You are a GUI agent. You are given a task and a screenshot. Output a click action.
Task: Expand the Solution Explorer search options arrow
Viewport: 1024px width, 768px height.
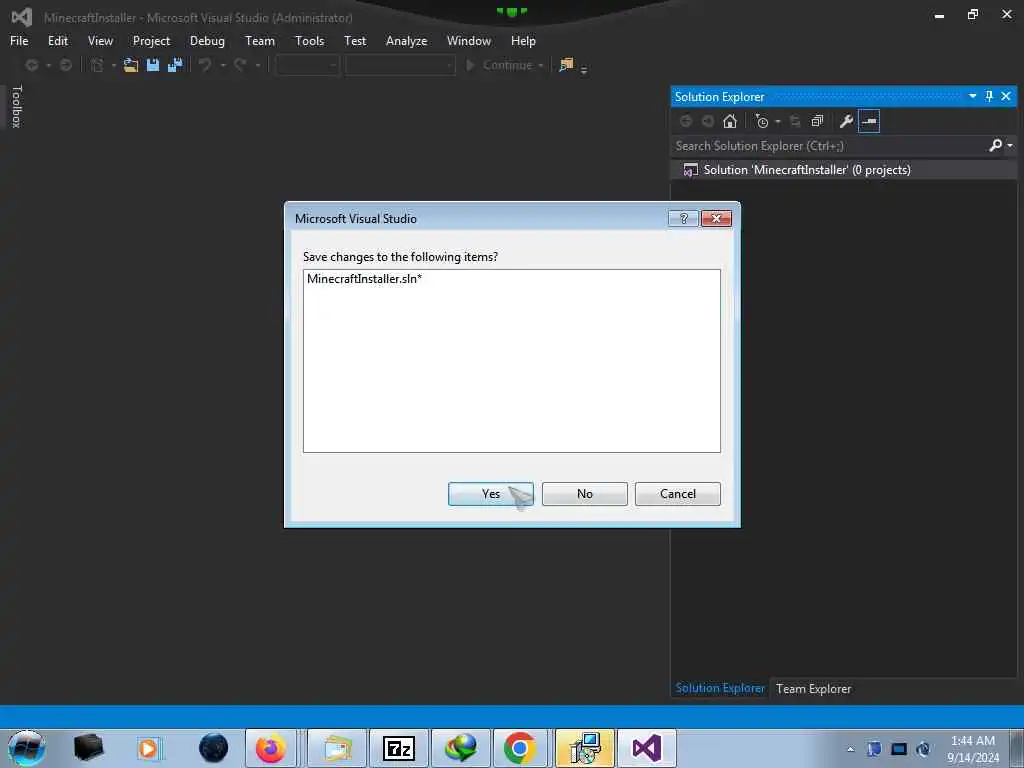click(x=1010, y=145)
